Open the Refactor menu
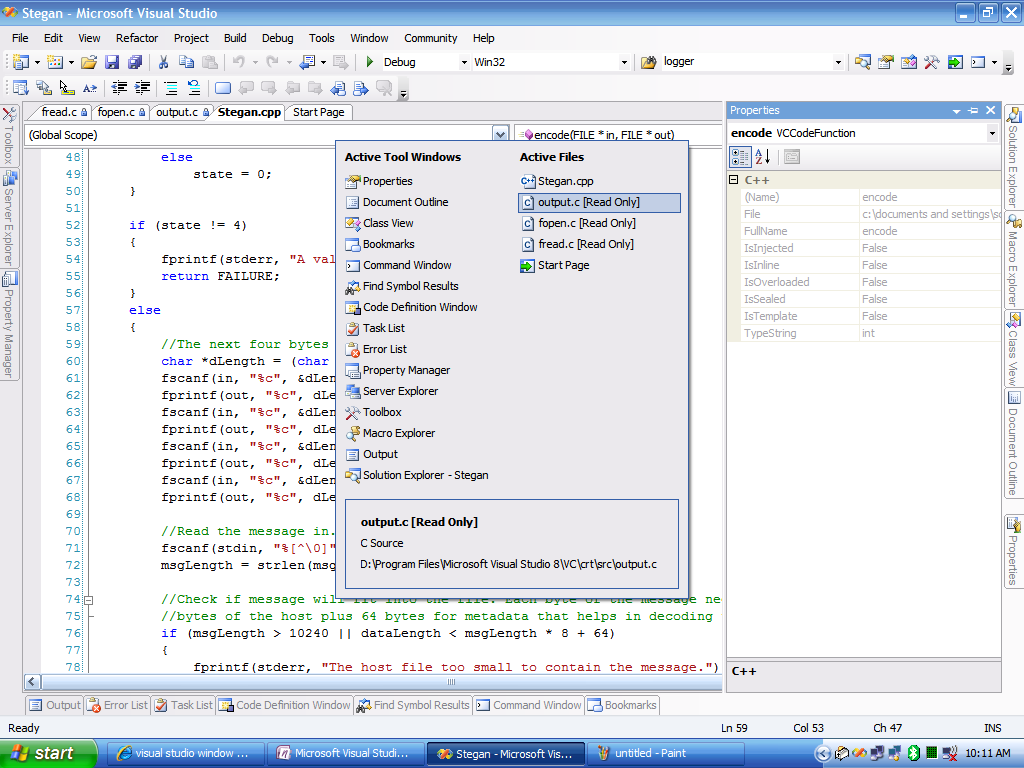The image size is (1024, 768). tap(137, 38)
